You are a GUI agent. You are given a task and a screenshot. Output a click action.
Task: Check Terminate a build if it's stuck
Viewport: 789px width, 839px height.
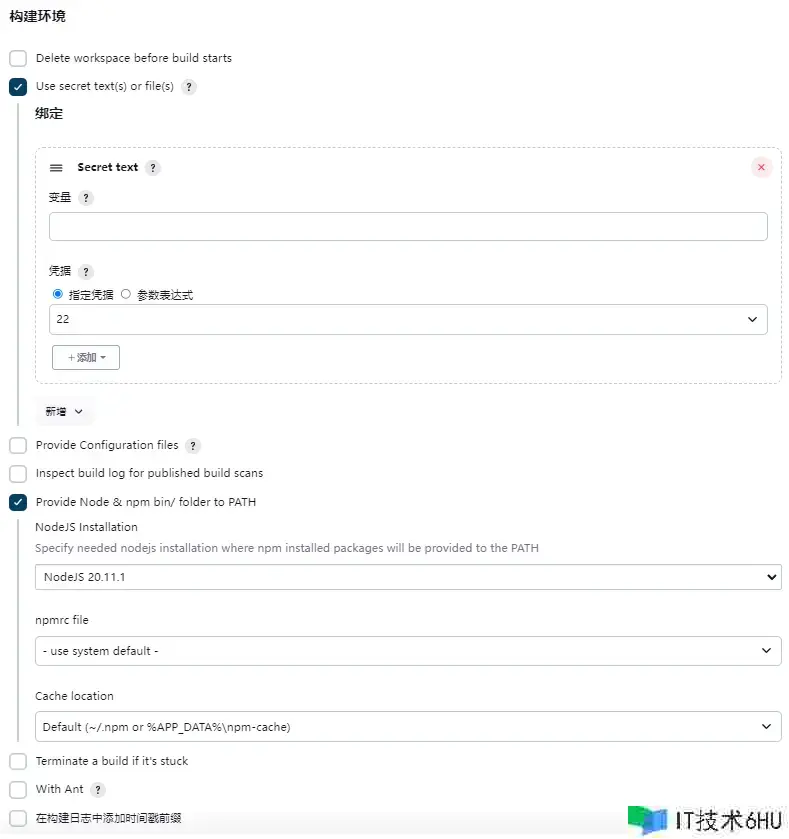pyautogui.click(x=18, y=762)
